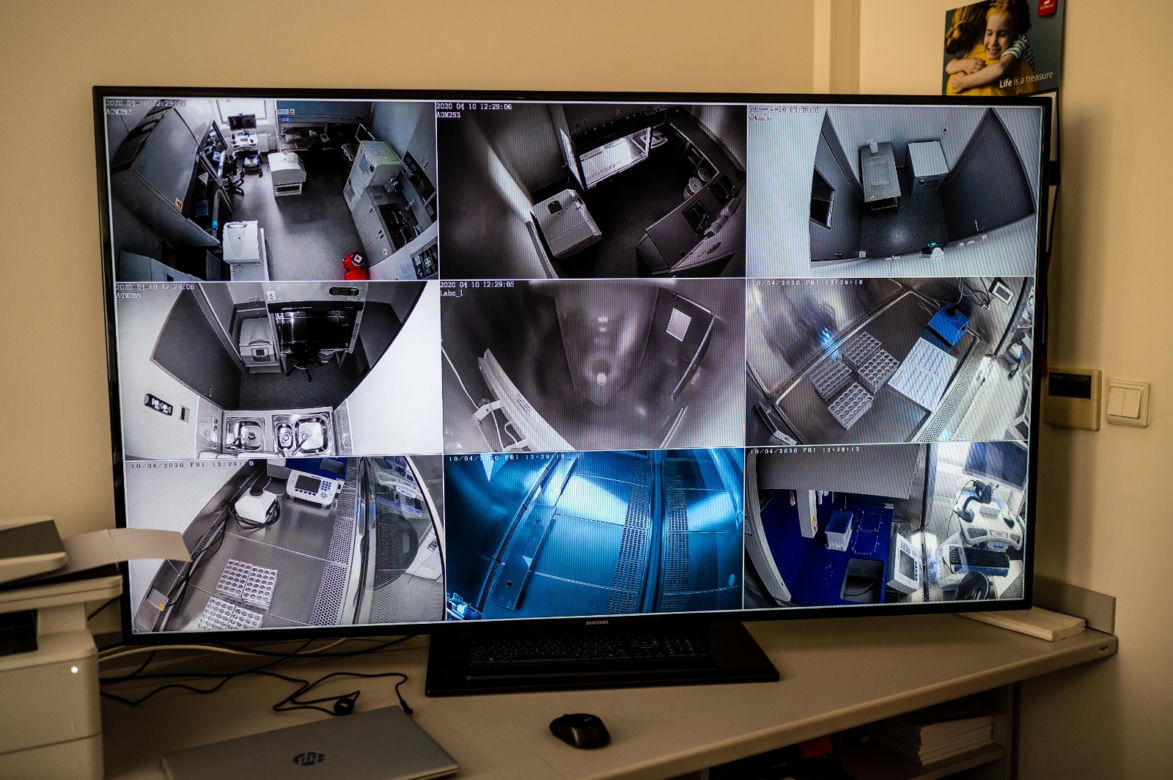Select the blue-tinted empty cabinet feed
The width and height of the screenshot is (1173, 780).
tap(594, 534)
